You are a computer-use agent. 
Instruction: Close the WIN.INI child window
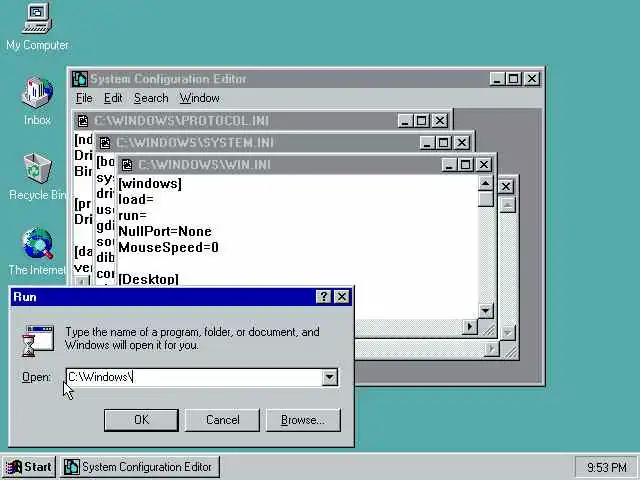coord(484,165)
